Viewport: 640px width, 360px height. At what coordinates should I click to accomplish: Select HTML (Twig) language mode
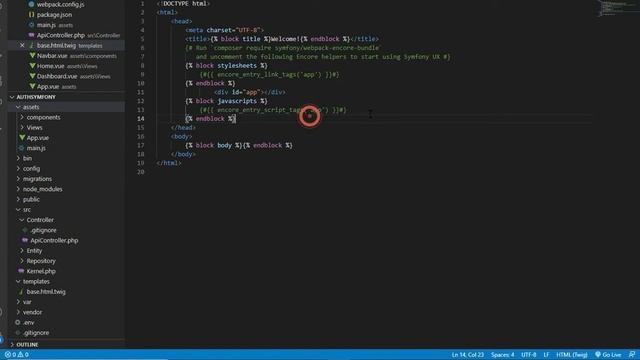coord(572,355)
